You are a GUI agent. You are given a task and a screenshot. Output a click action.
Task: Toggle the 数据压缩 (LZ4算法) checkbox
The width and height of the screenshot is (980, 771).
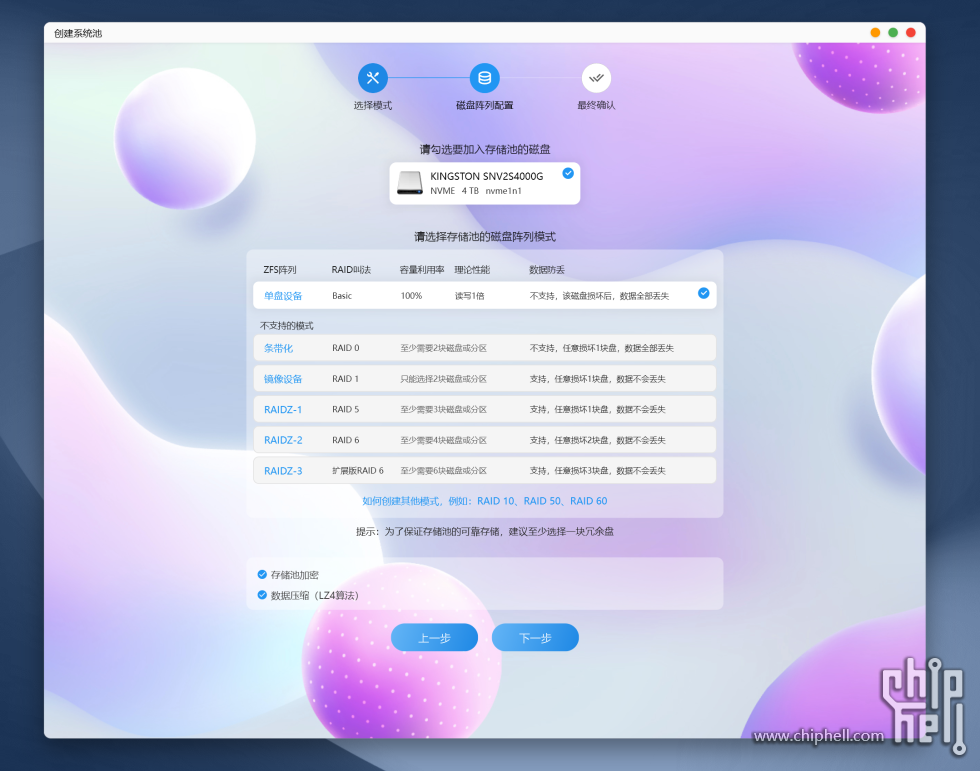tap(262, 595)
